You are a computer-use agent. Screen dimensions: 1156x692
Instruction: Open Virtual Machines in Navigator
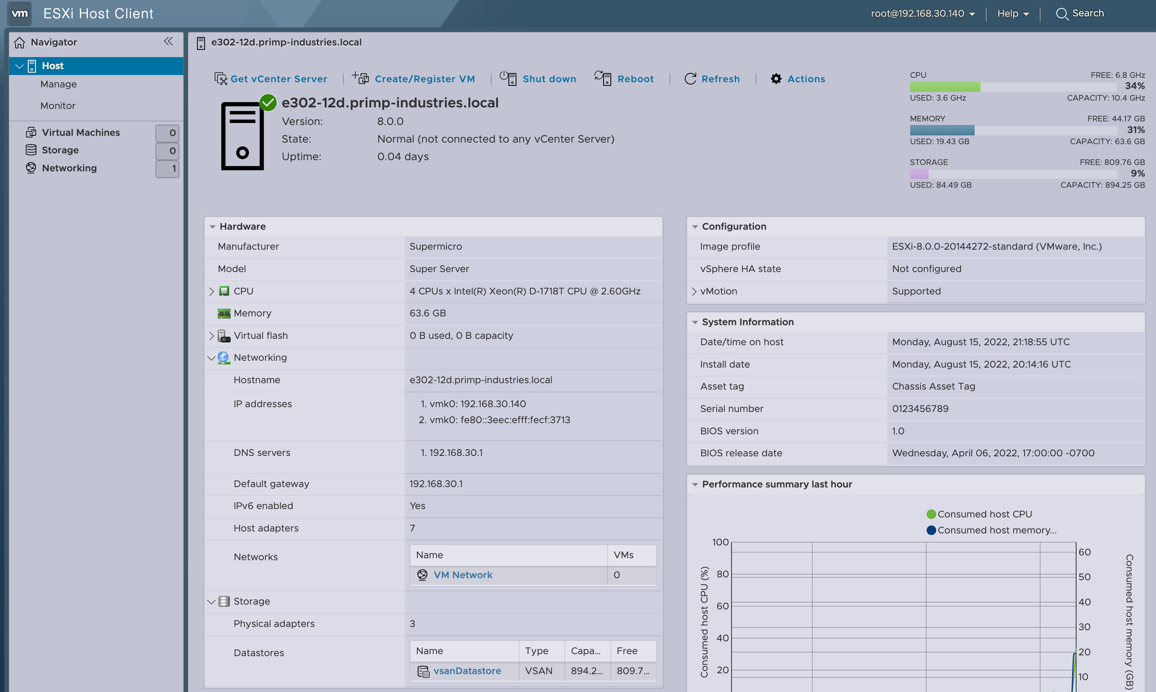tap(80, 132)
